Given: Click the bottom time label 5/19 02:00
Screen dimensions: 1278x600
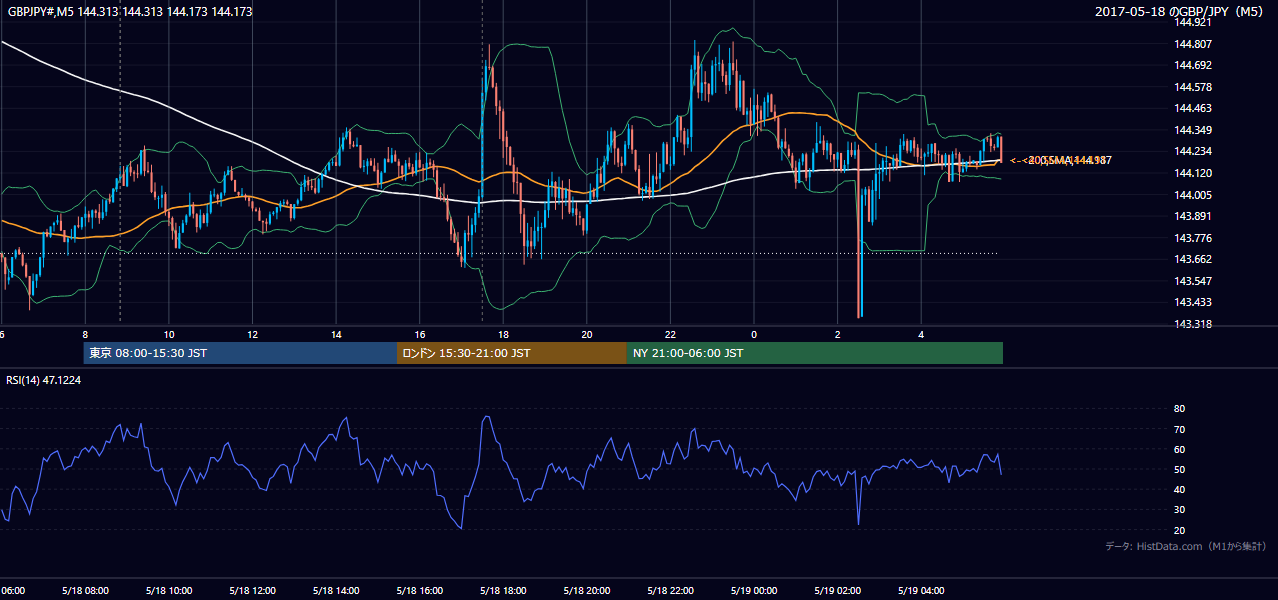Looking at the screenshot, I should point(838,590).
